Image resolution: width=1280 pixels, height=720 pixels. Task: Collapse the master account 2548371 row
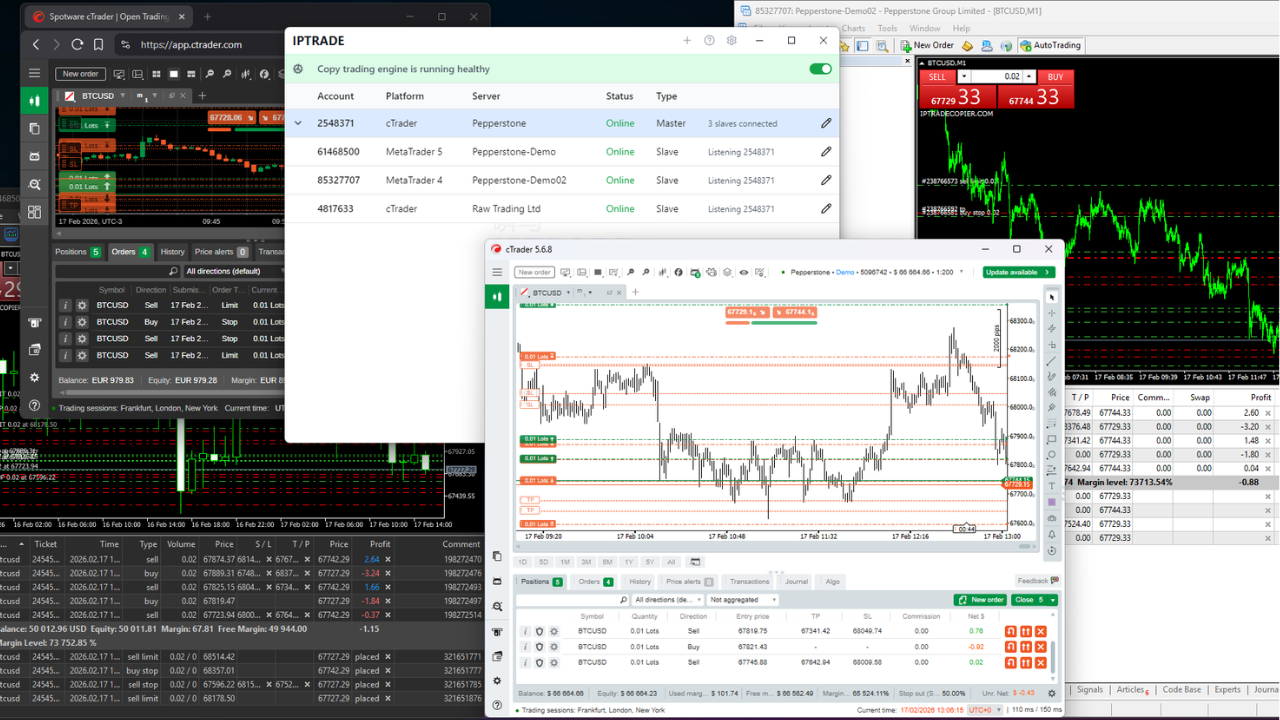[298, 124]
